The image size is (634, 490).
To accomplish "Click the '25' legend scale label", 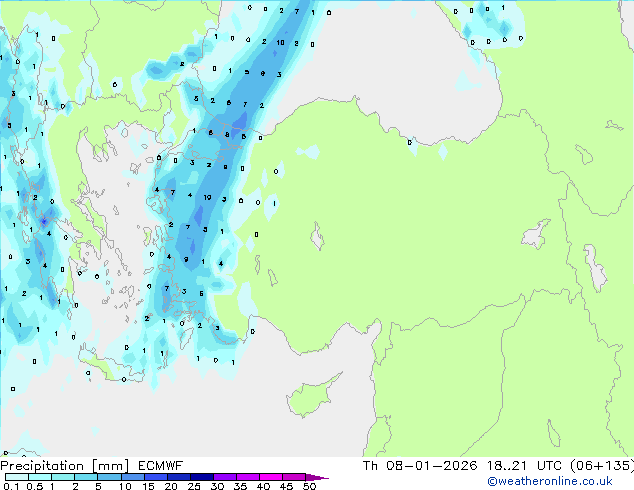I will (194, 486).
